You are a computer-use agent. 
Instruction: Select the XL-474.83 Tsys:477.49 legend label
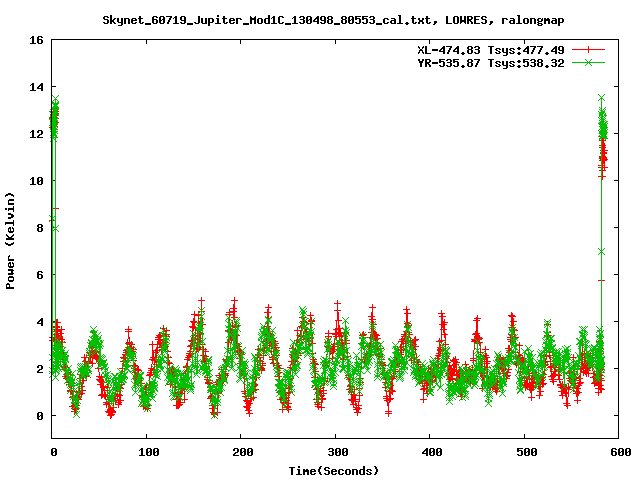(491, 50)
